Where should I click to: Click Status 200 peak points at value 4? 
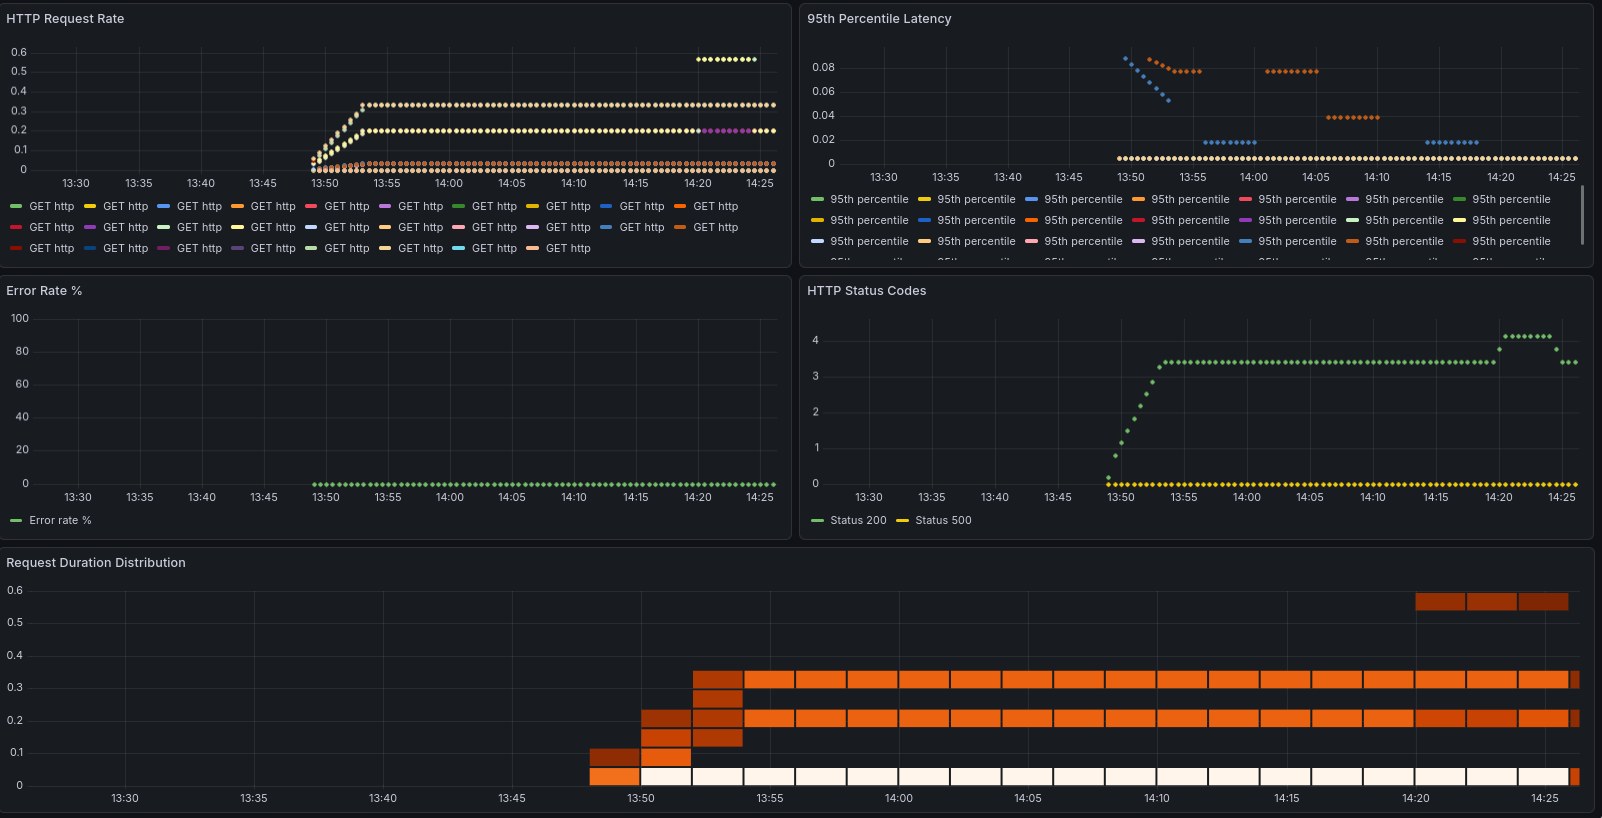point(1527,336)
